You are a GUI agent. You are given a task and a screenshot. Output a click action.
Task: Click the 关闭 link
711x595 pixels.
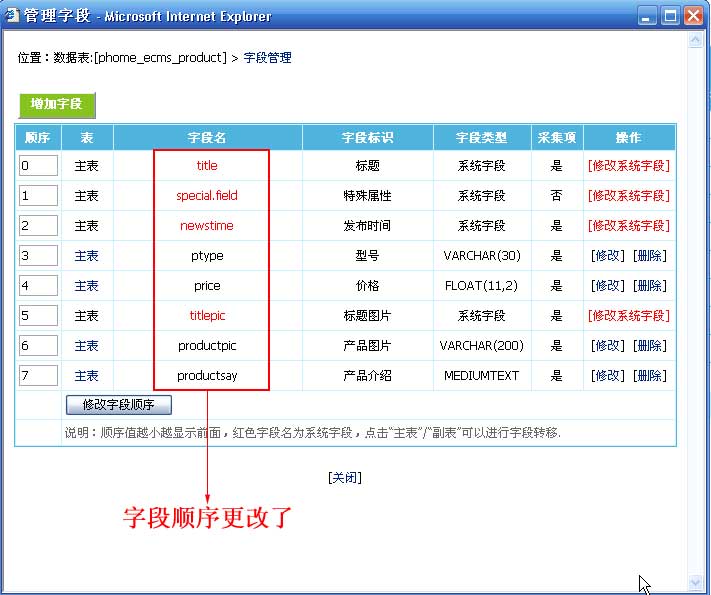(x=344, y=478)
